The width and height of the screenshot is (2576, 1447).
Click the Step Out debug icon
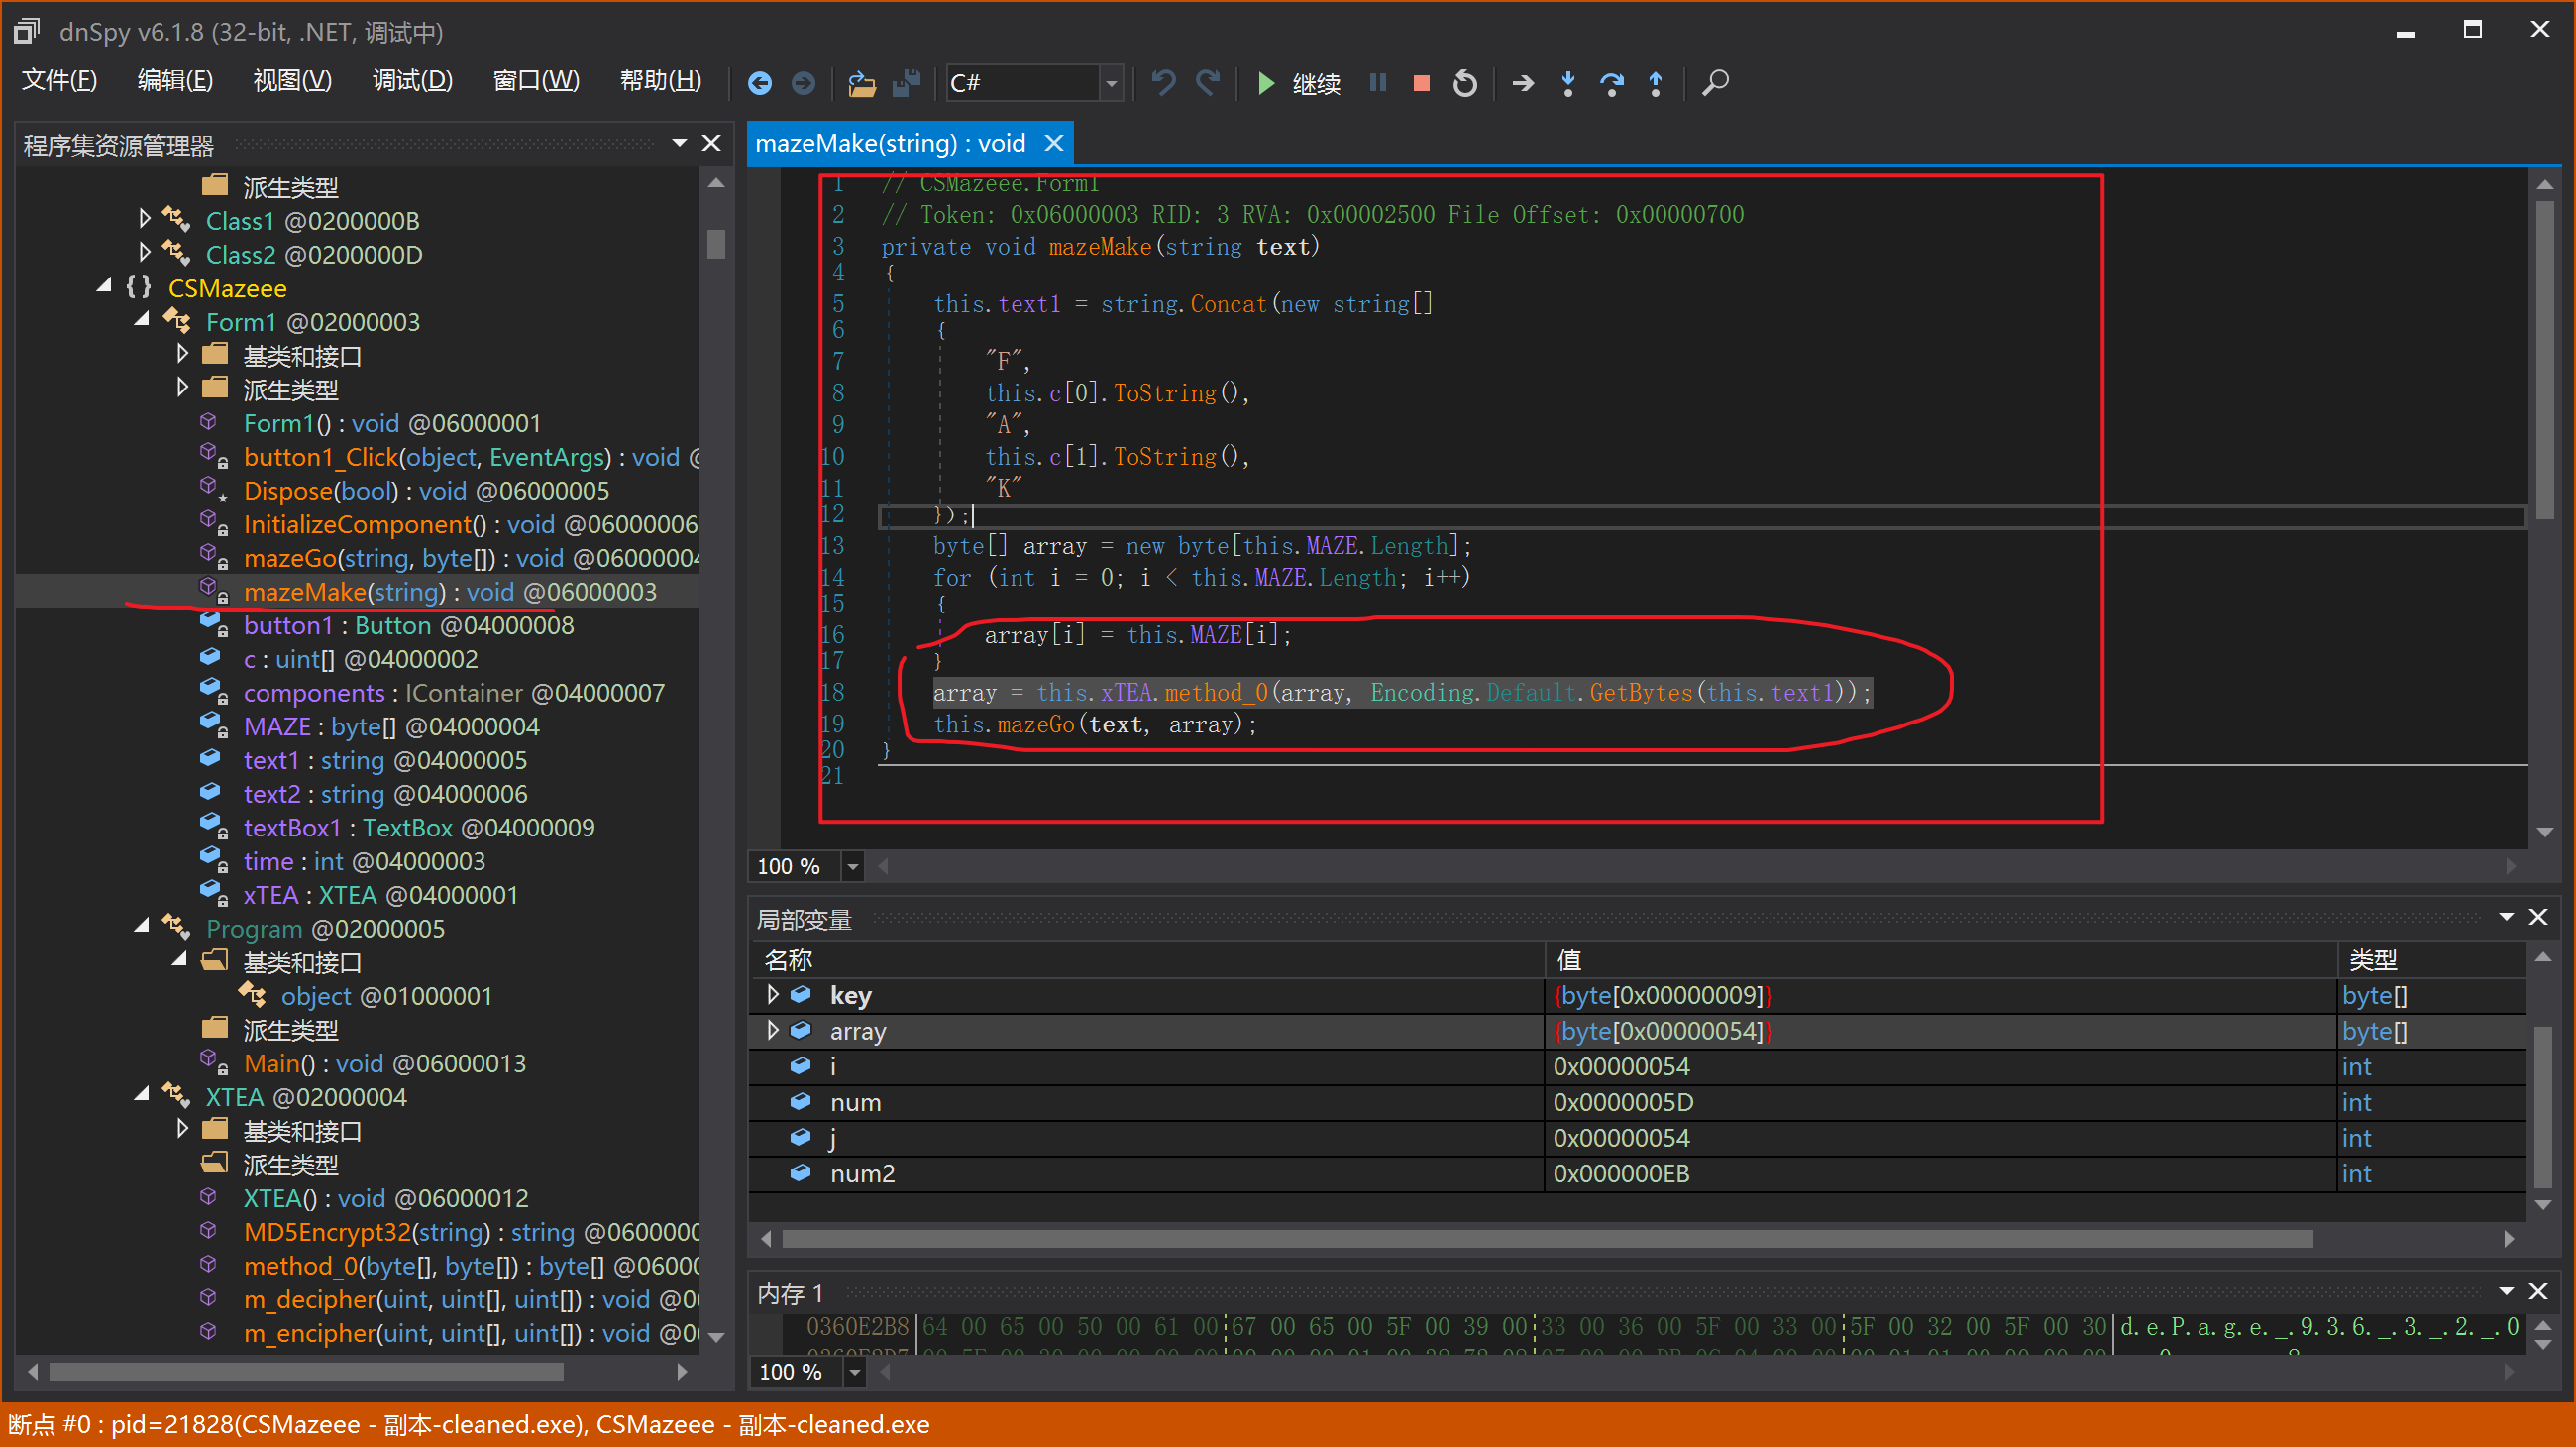click(1660, 83)
